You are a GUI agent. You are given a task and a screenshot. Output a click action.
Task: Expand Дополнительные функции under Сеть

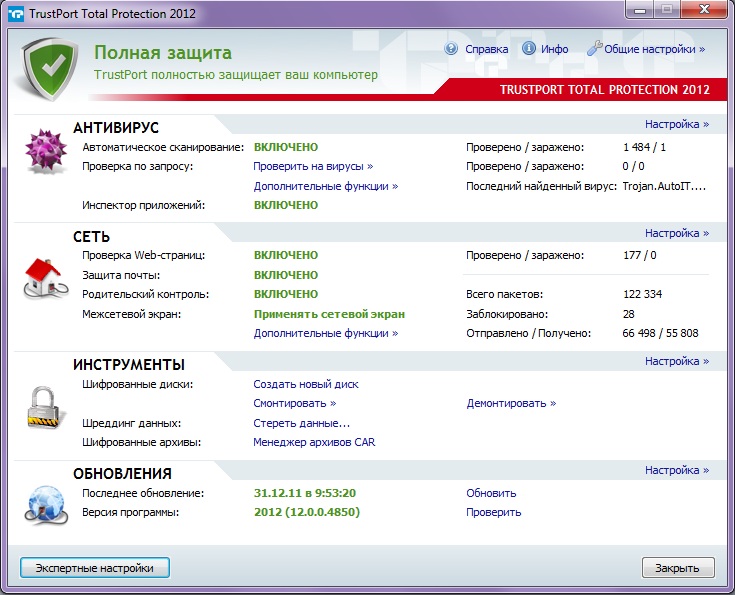point(326,333)
